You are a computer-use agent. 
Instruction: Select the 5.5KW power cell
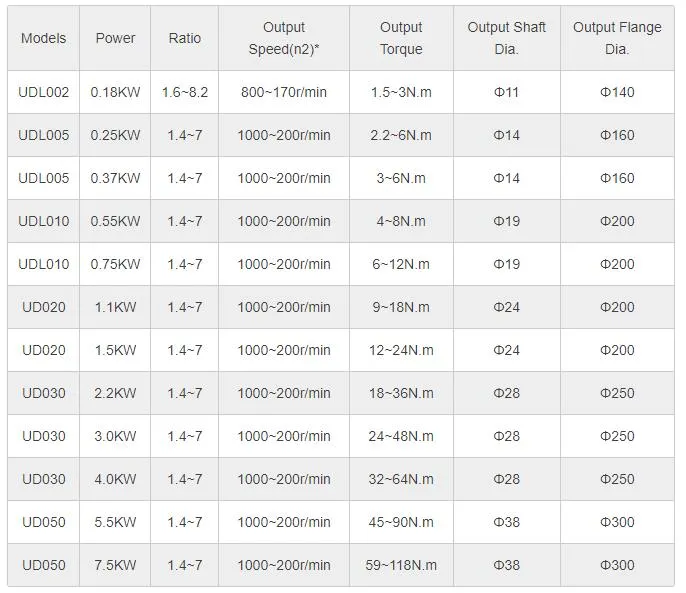(x=115, y=522)
